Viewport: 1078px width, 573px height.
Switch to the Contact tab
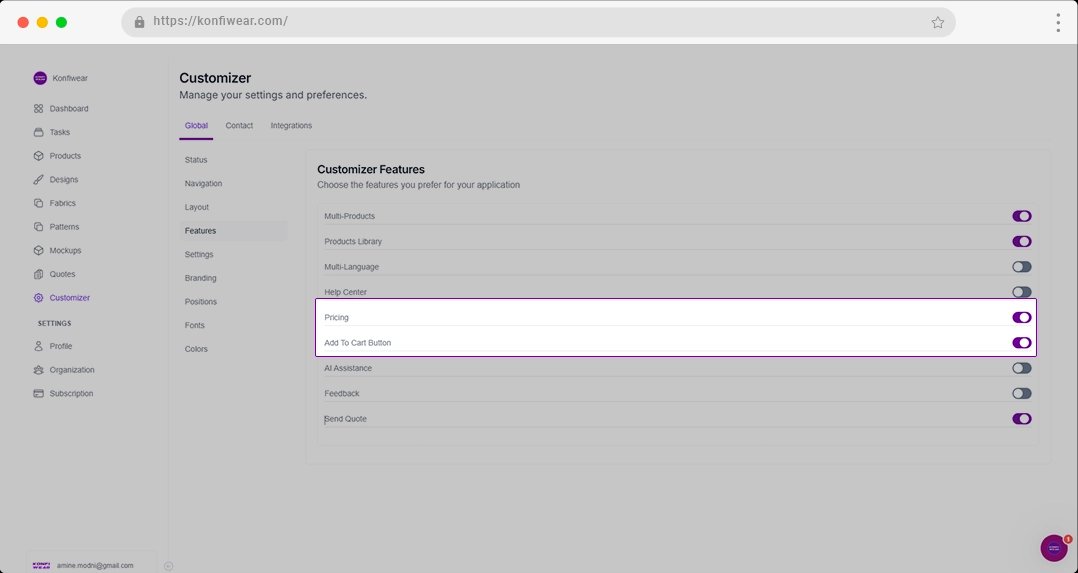(239, 126)
